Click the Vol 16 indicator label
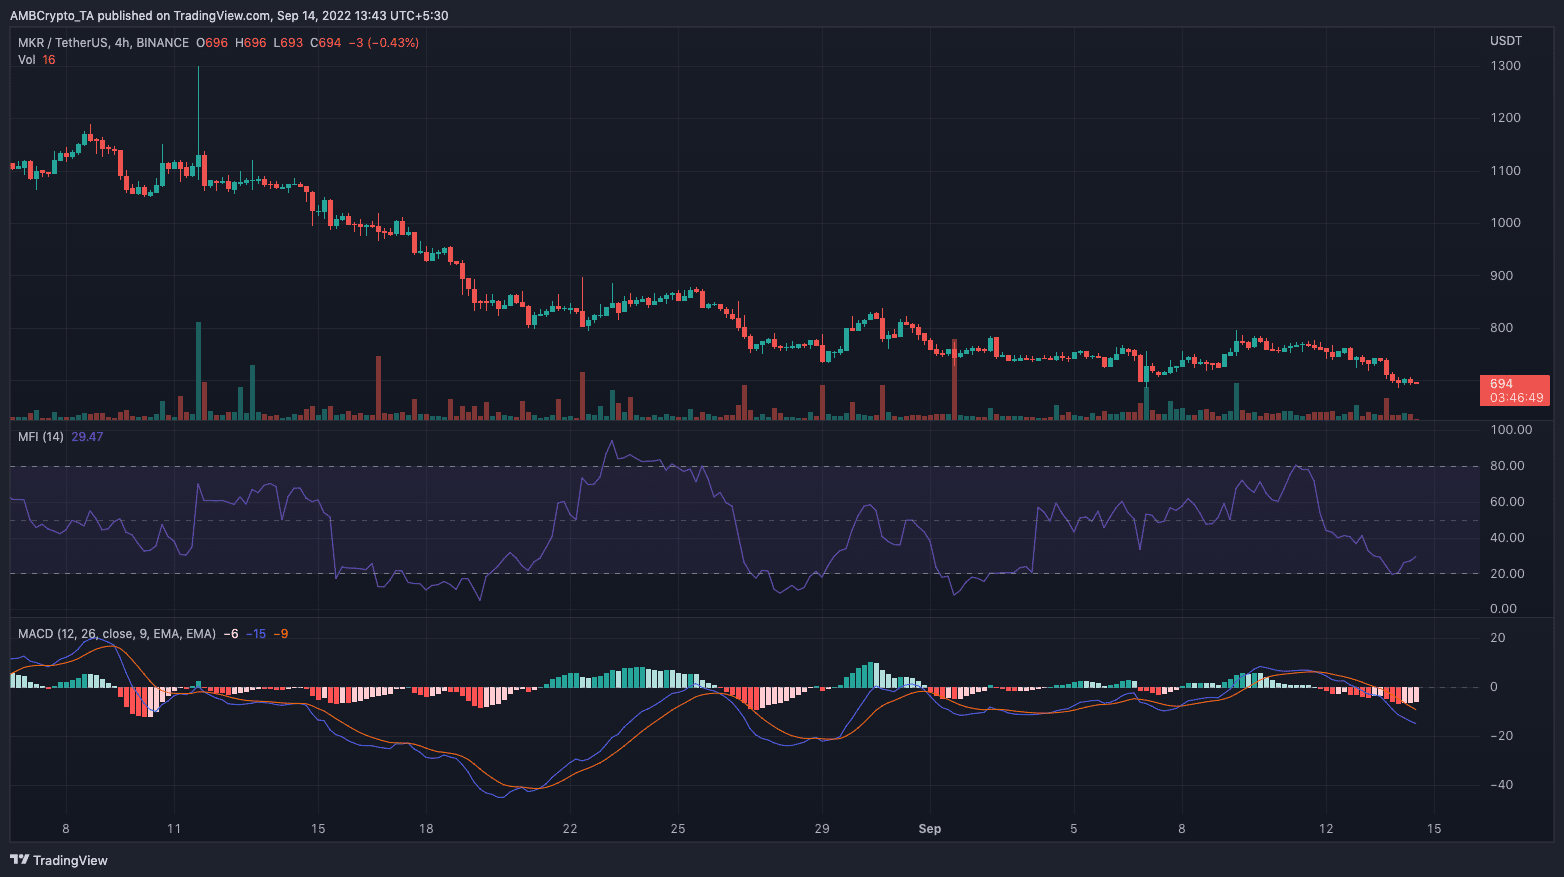 pyautogui.click(x=37, y=60)
